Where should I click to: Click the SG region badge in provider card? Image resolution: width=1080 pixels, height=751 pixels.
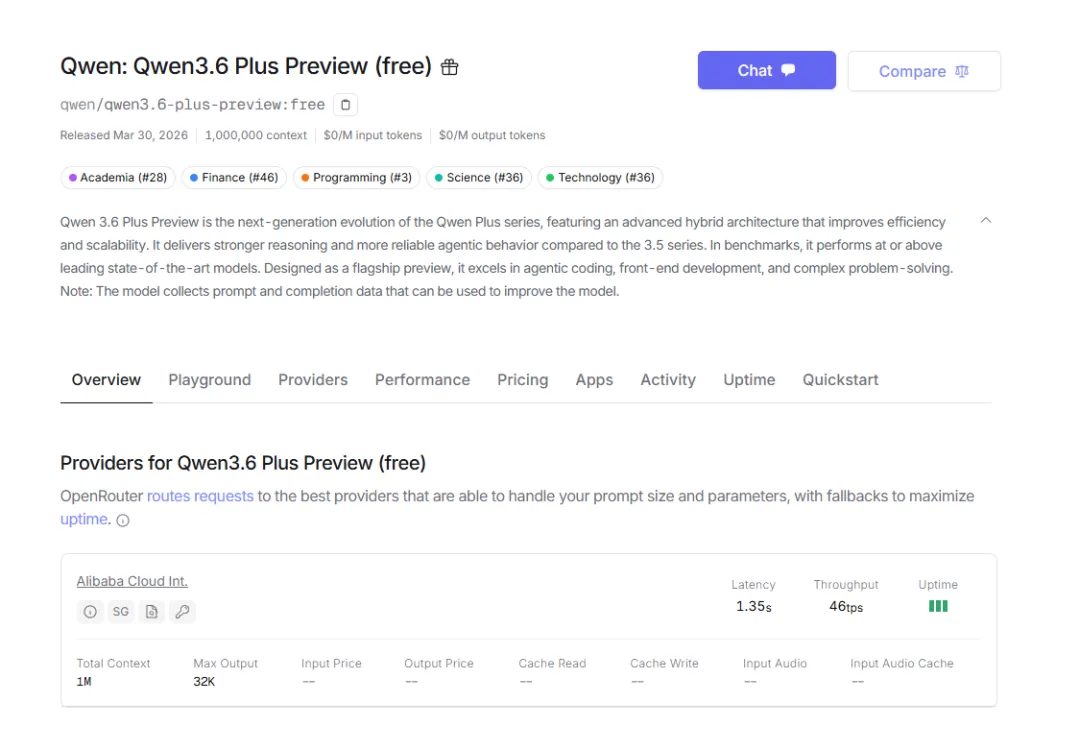tap(121, 611)
